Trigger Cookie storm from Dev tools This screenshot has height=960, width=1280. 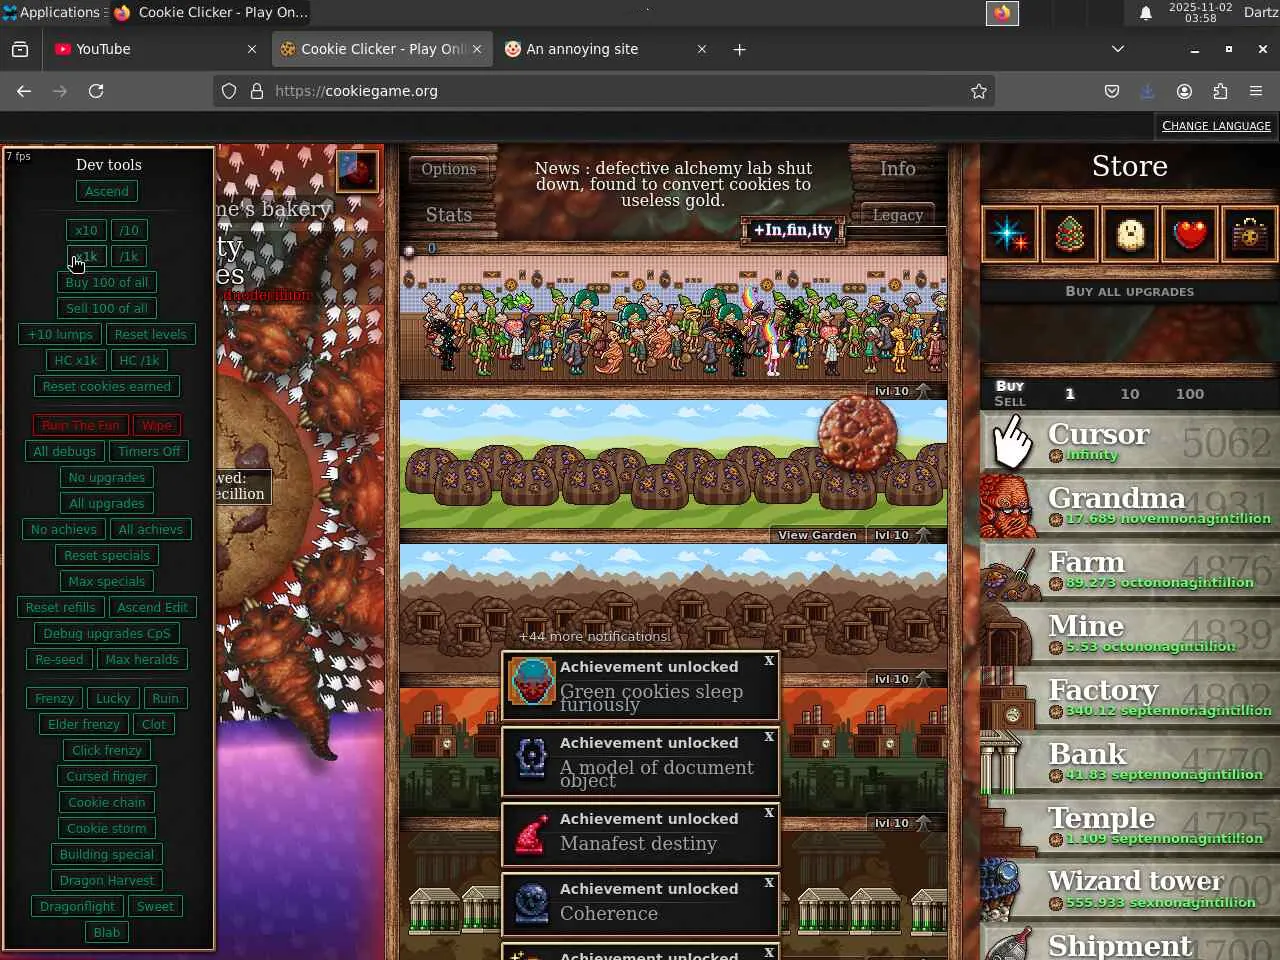click(x=107, y=828)
